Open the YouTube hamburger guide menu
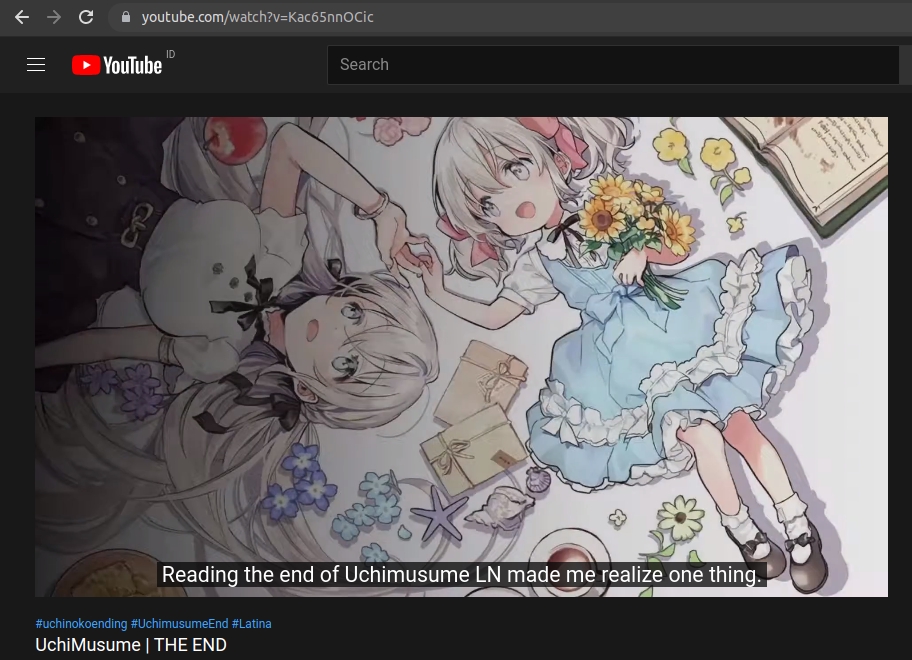912x660 pixels. [36, 65]
